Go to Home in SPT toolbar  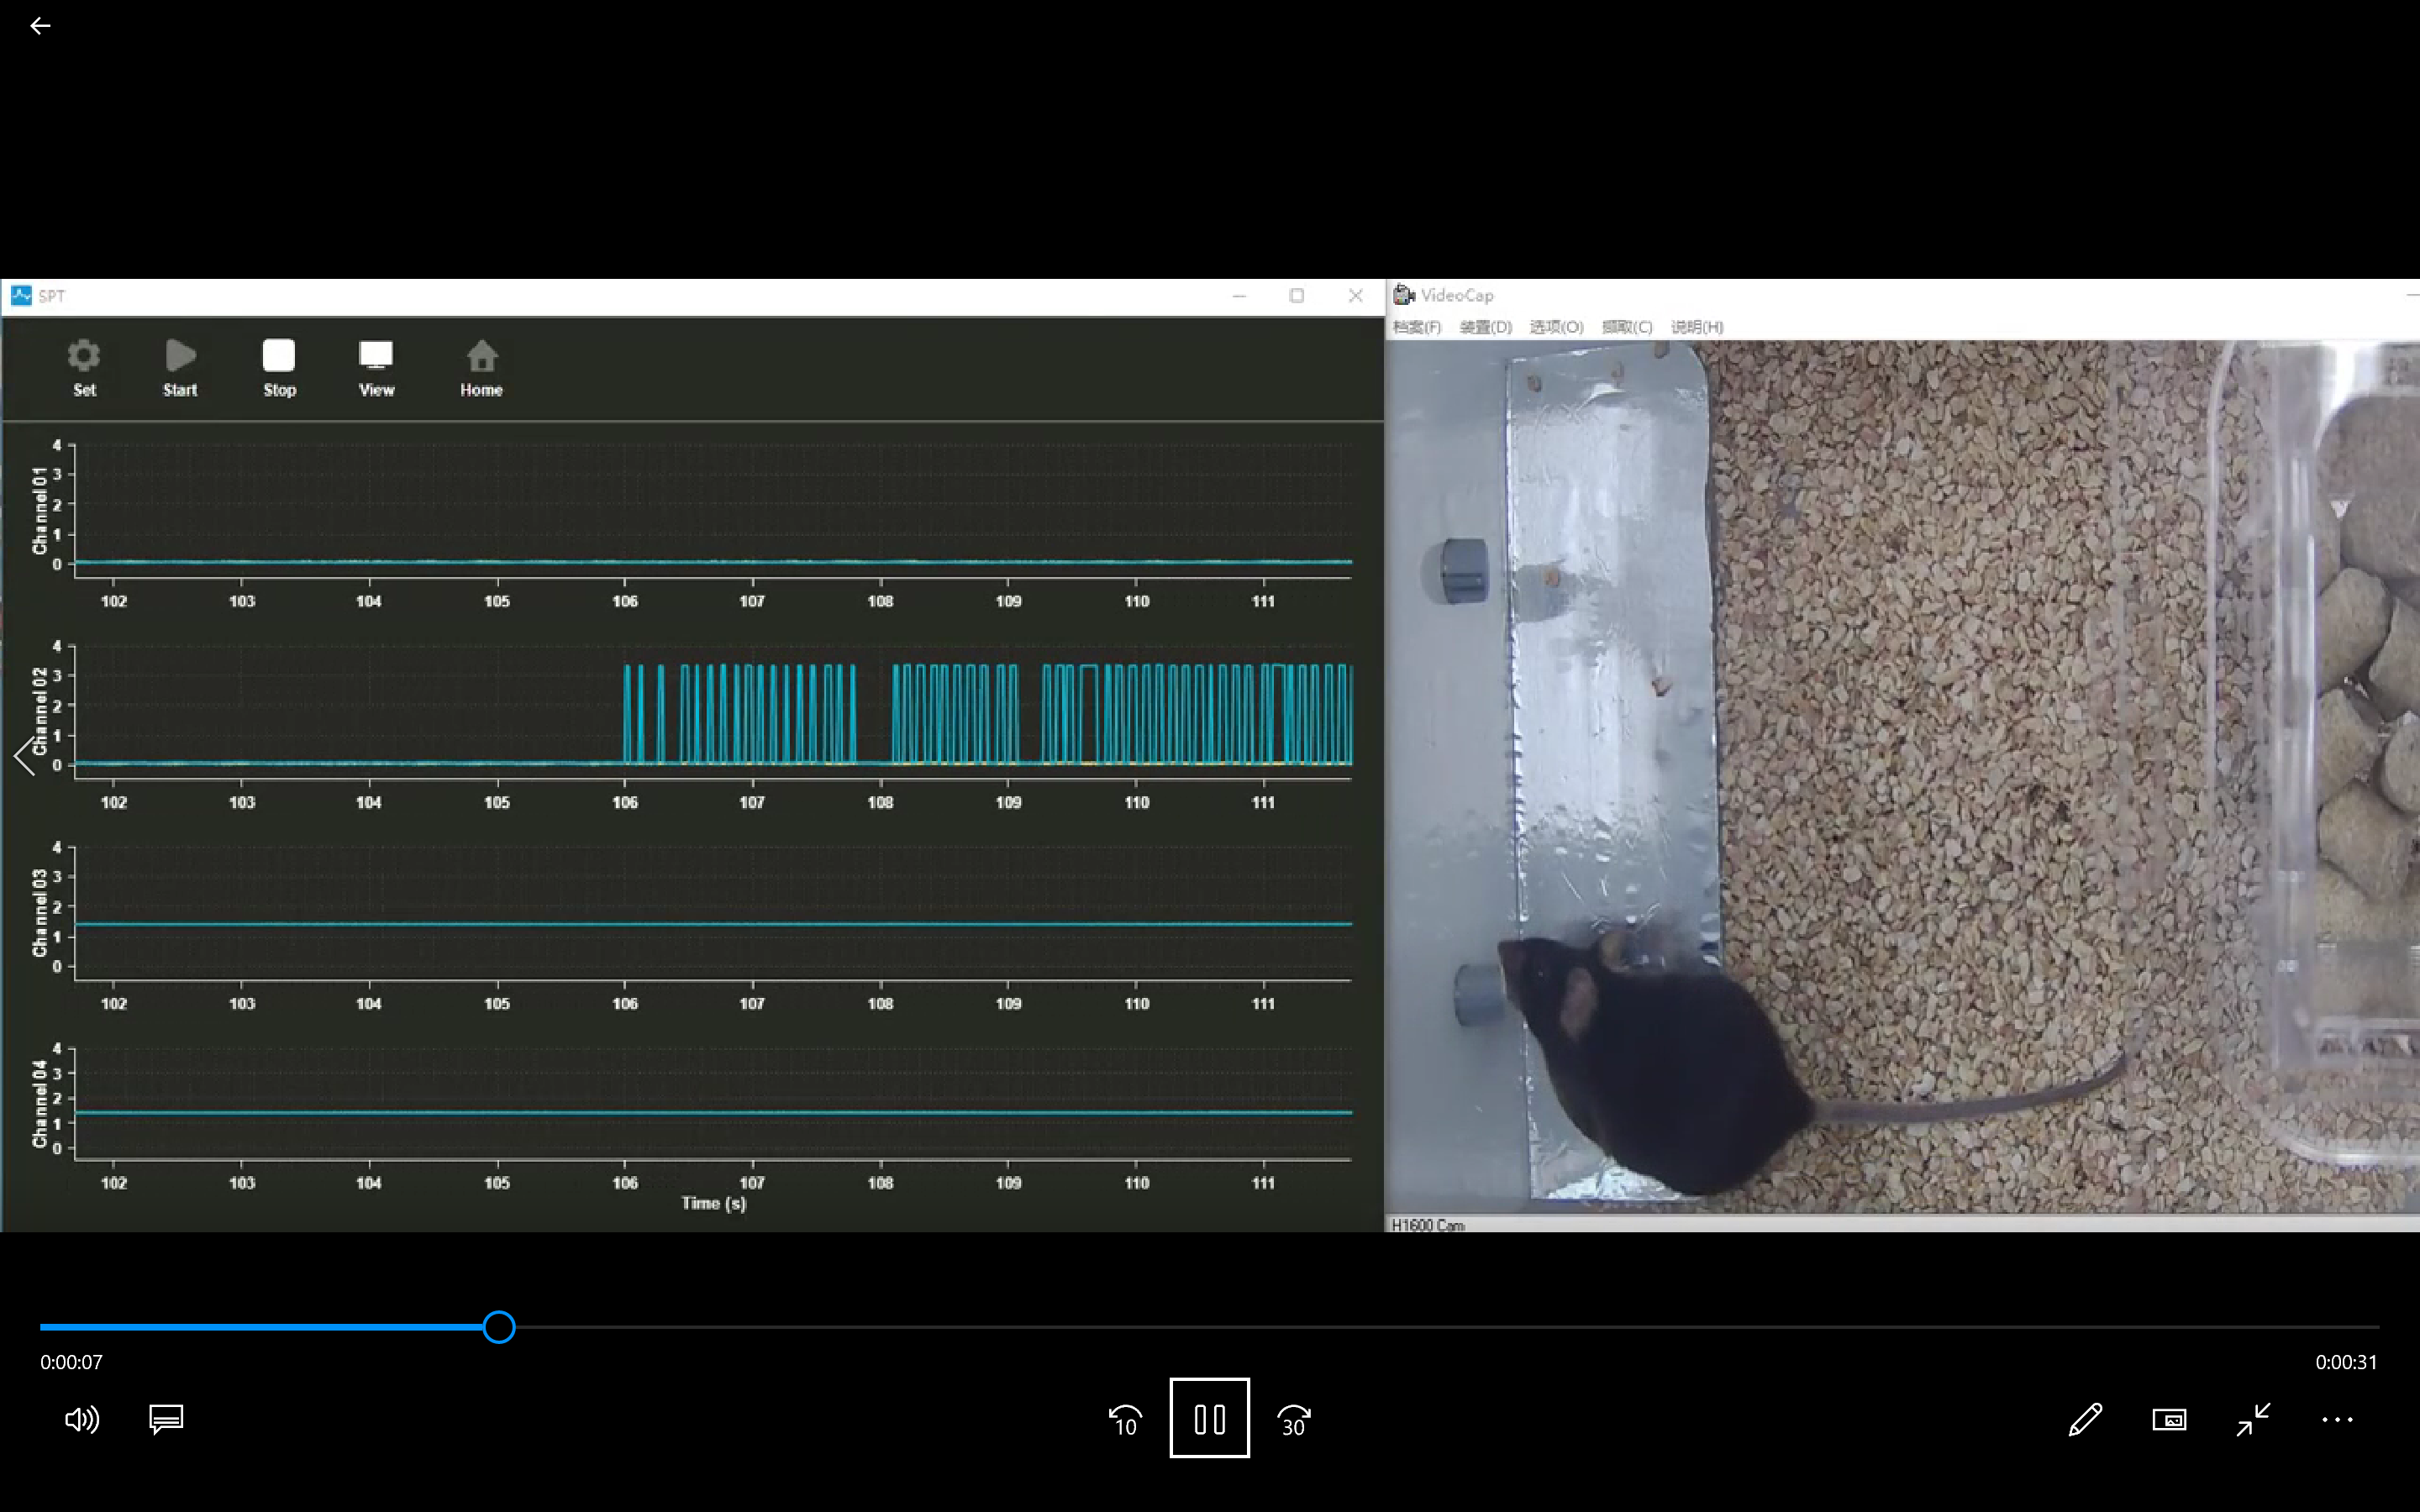click(481, 367)
